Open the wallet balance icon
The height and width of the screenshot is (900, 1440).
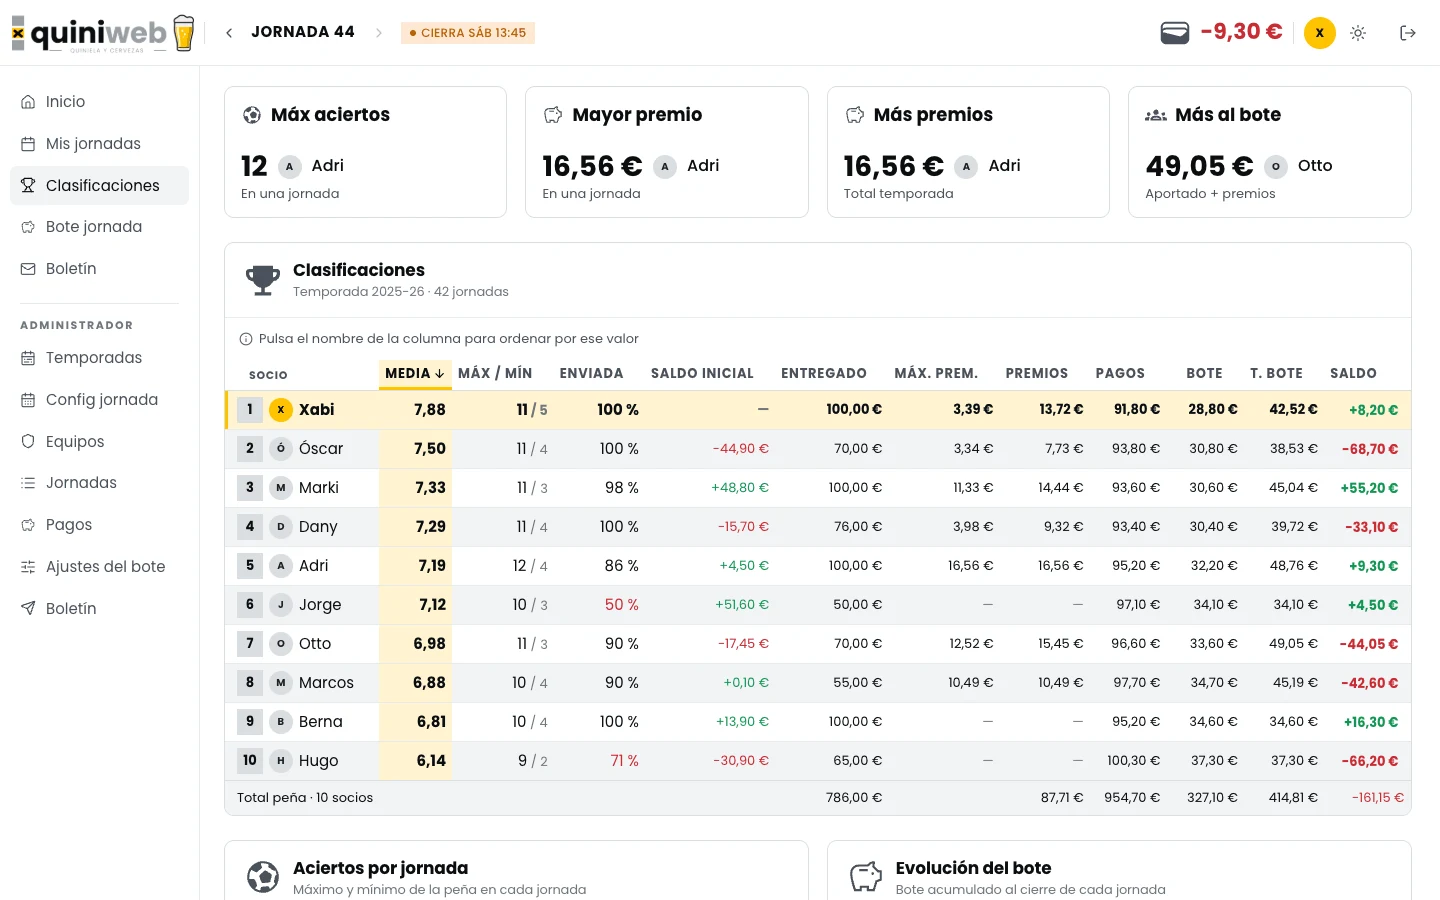coord(1174,33)
